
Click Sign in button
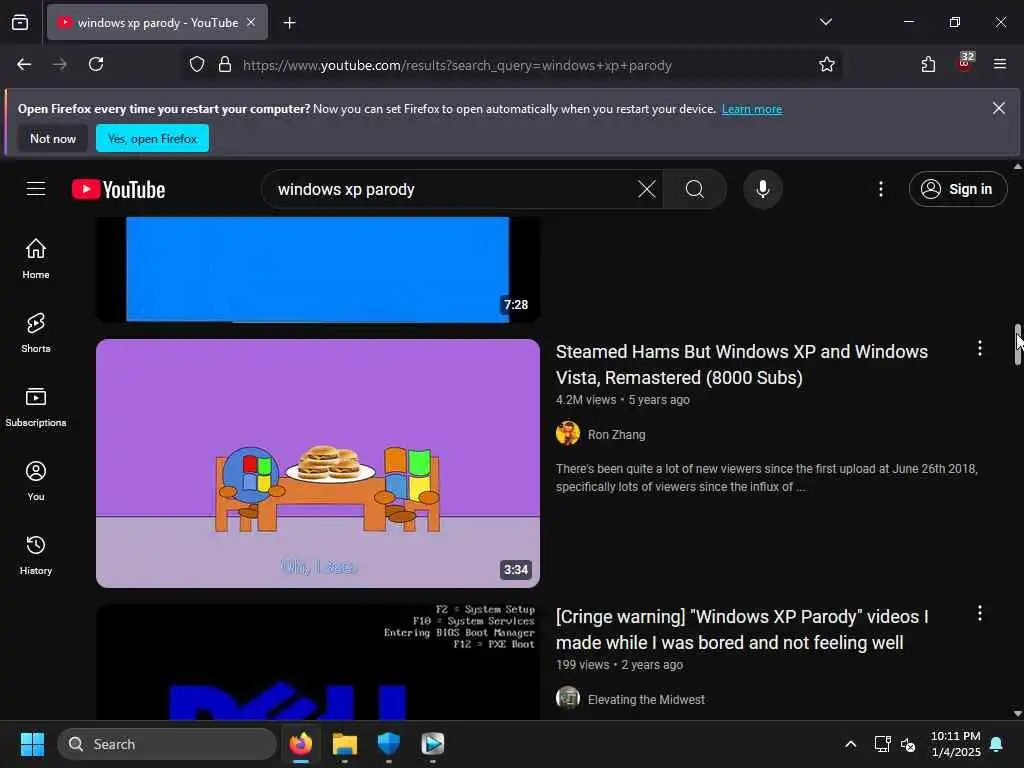click(x=957, y=189)
